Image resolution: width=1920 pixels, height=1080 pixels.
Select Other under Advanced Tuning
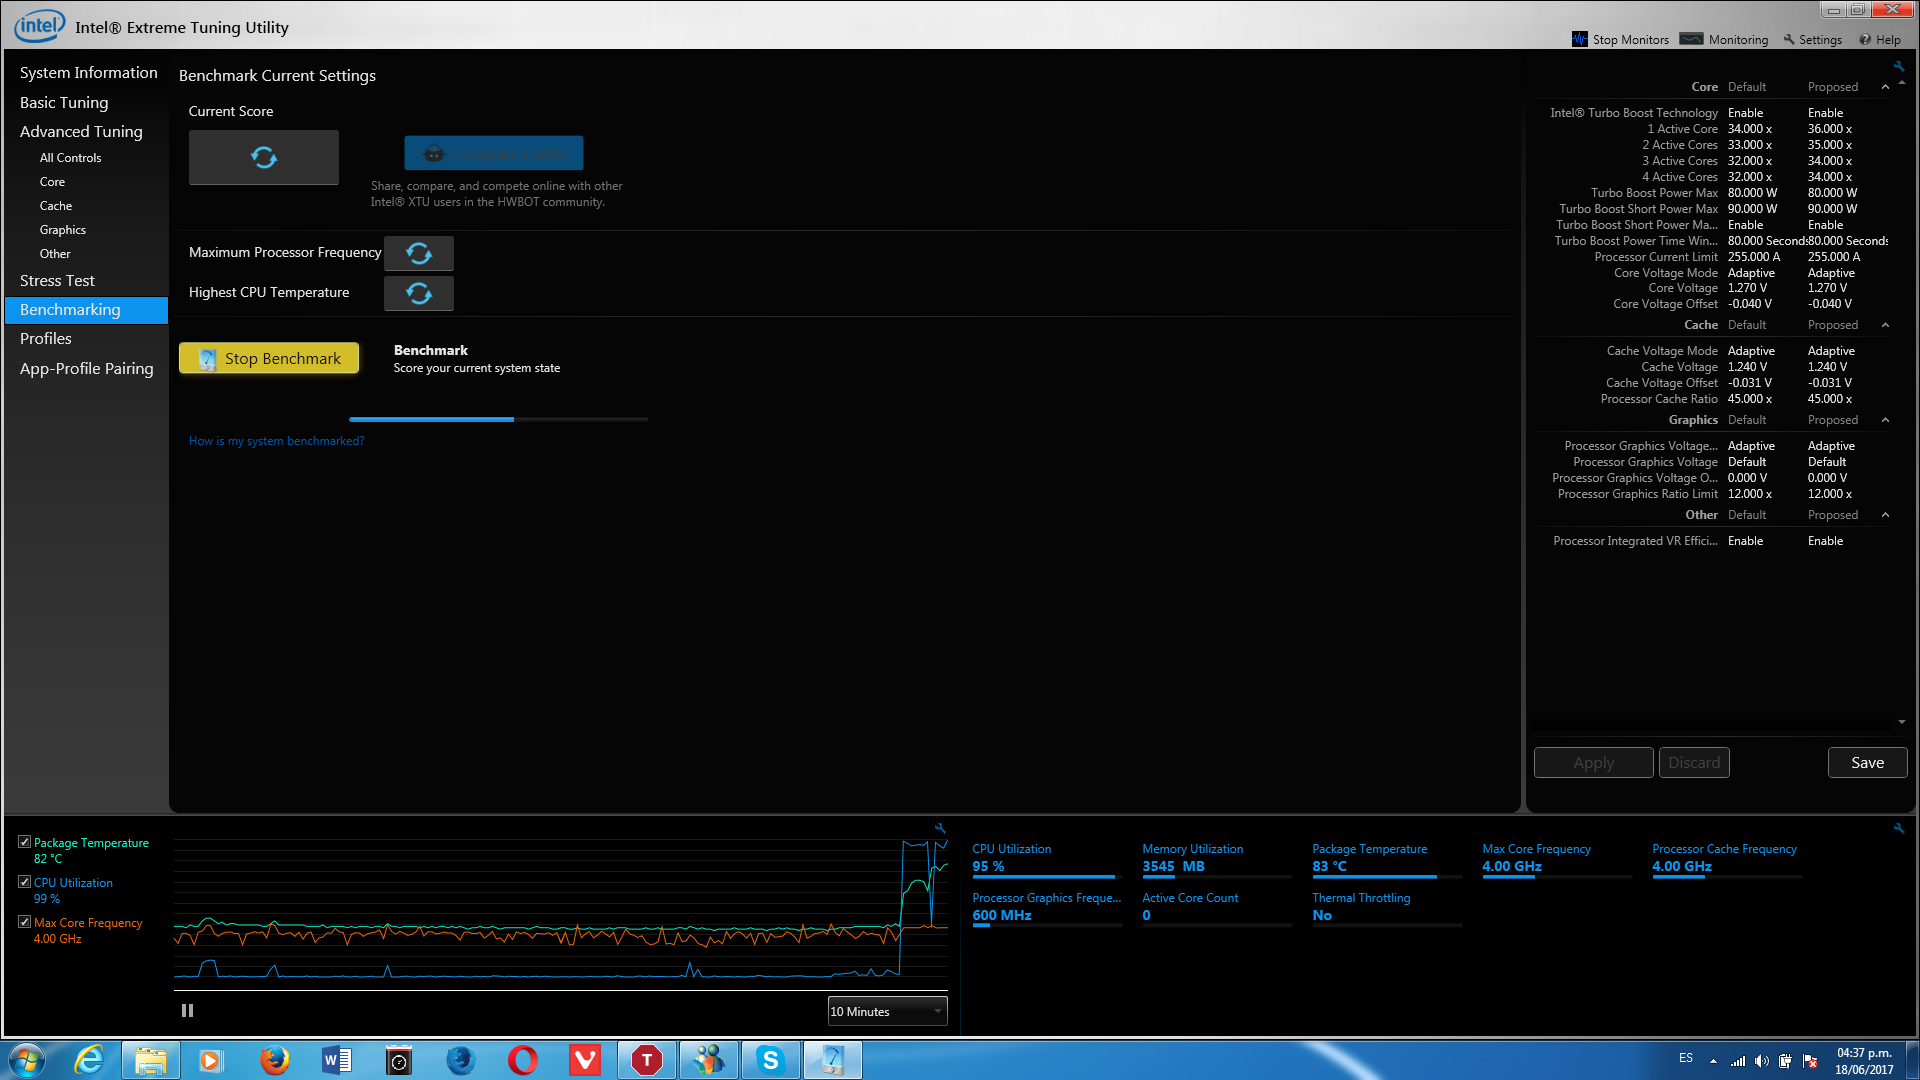tap(55, 254)
